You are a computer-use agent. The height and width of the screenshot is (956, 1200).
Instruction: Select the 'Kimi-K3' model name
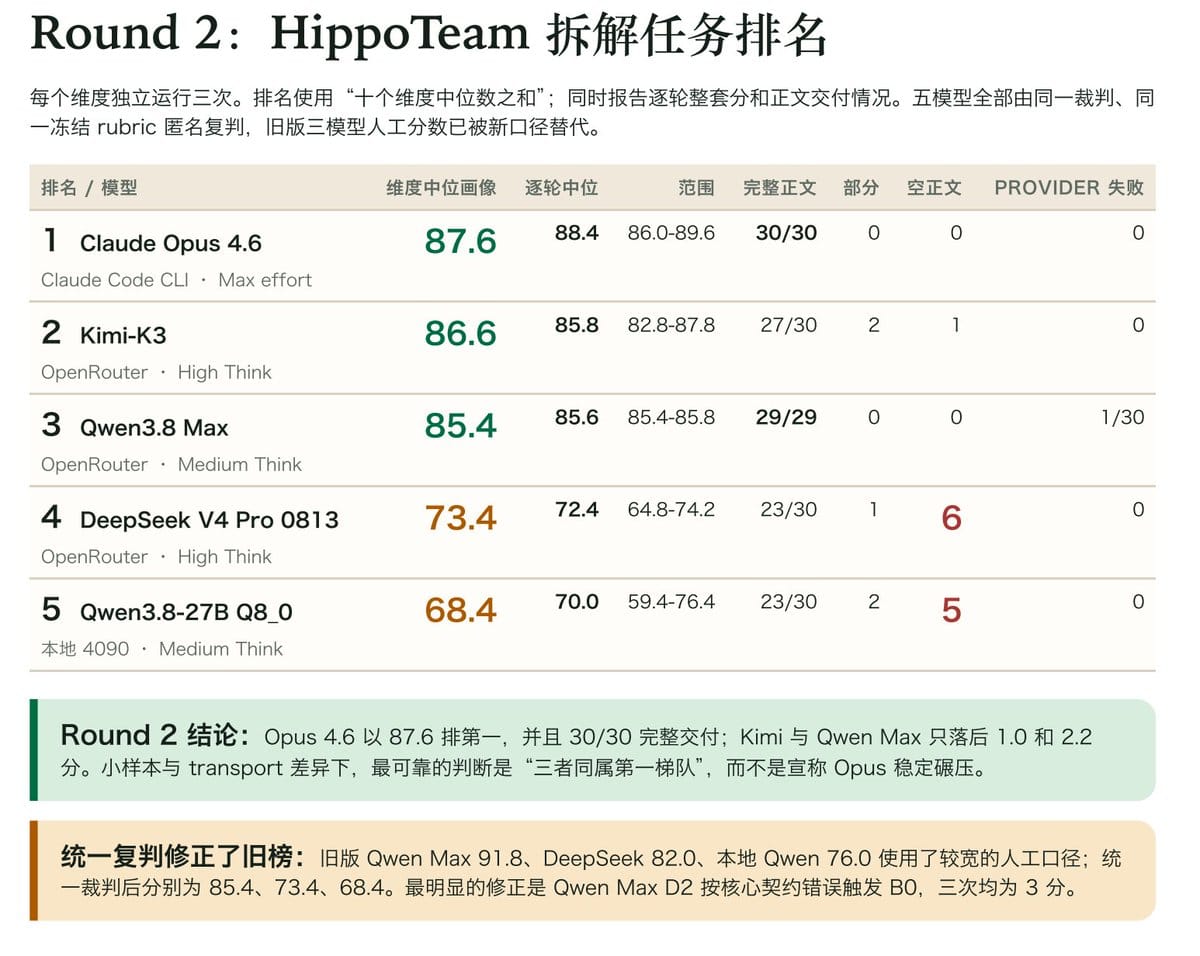(122, 336)
